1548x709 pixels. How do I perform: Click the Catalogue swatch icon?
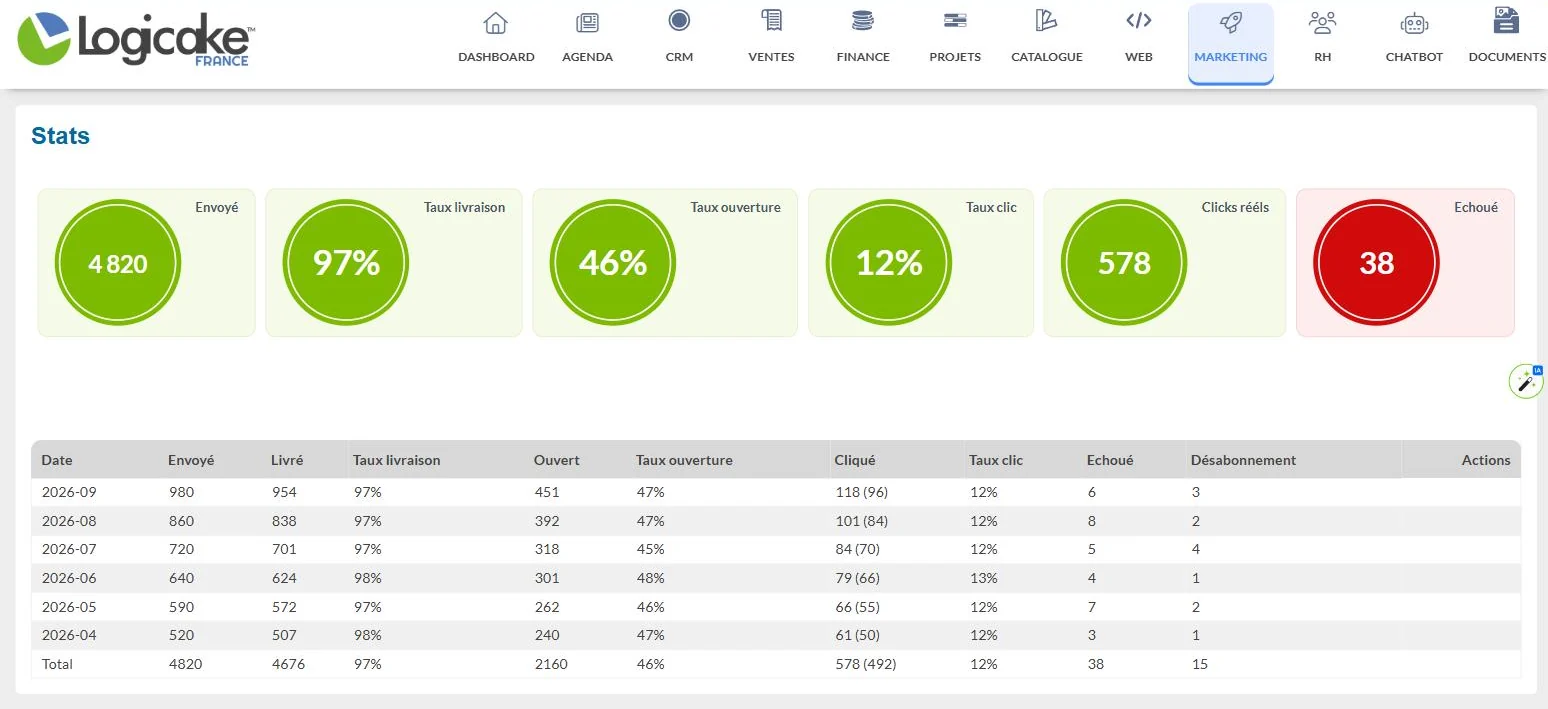click(x=1046, y=20)
